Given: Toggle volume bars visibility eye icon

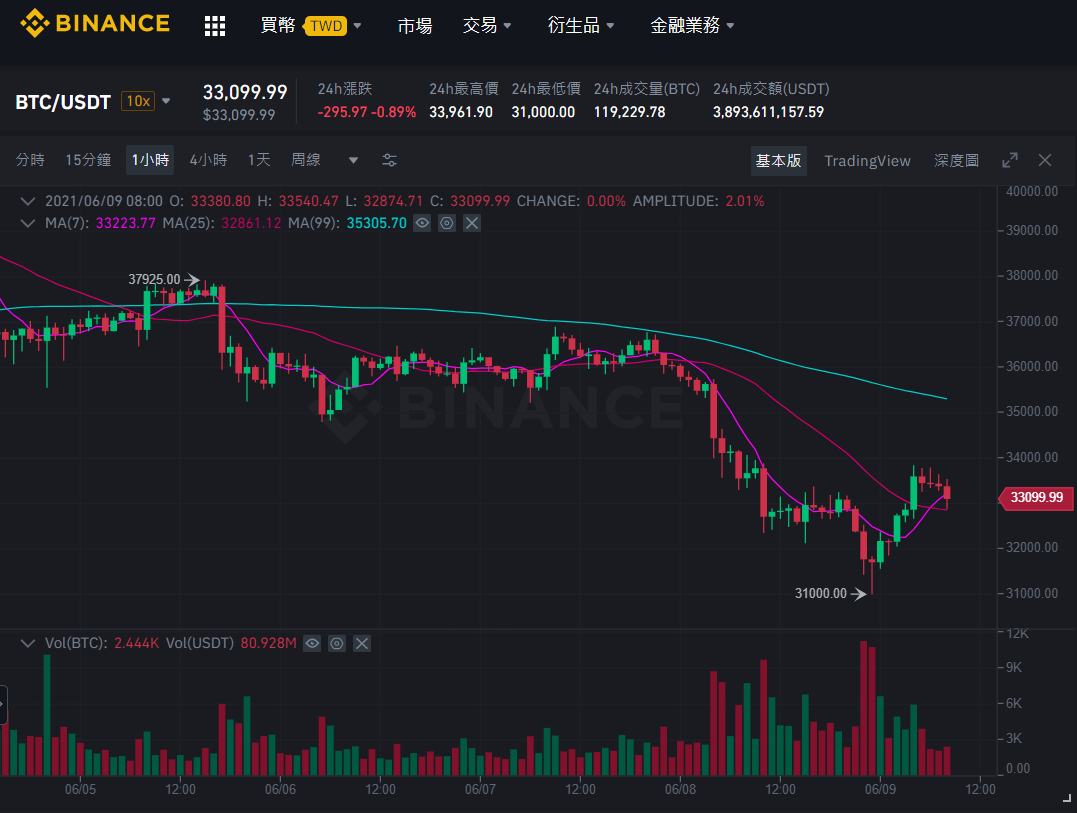Looking at the screenshot, I should (x=312, y=643).
